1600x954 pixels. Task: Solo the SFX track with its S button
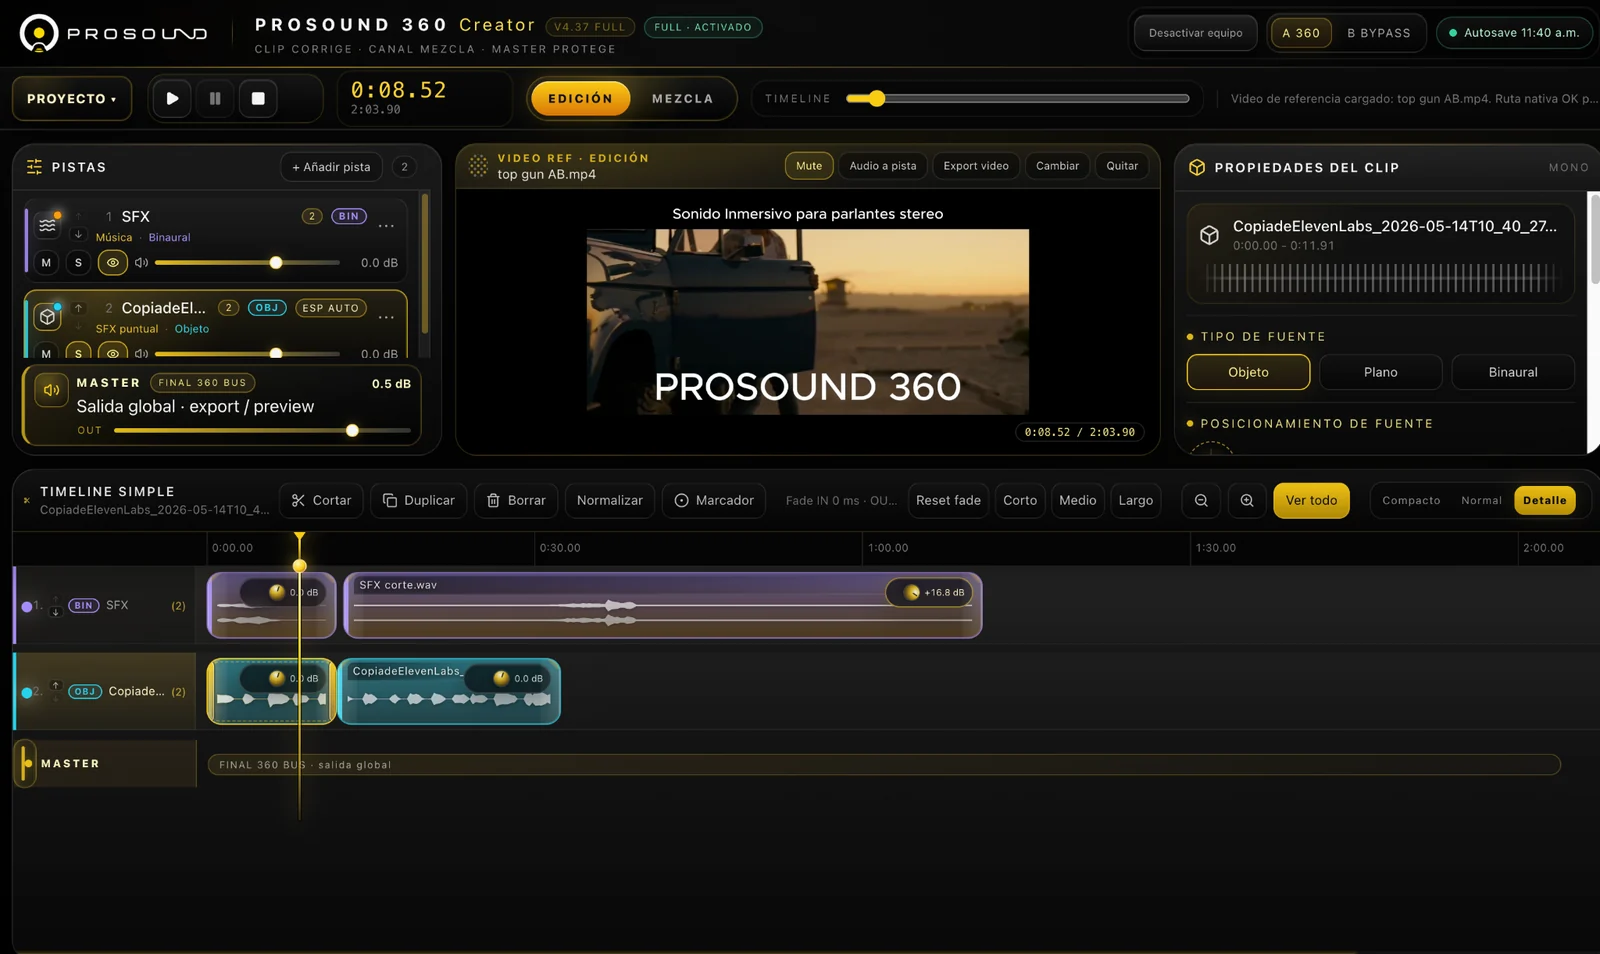point(78,263)
